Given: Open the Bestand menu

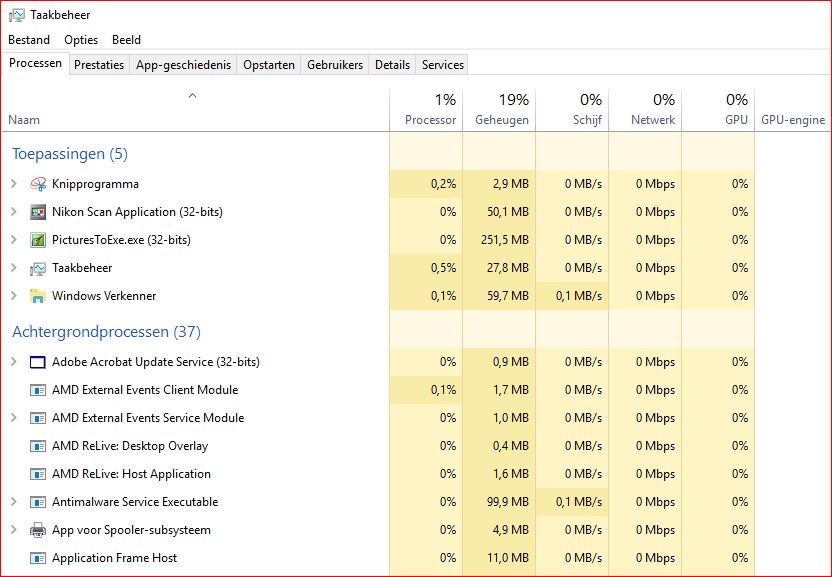Looking at the screenshot, I should tap(29, 40).
